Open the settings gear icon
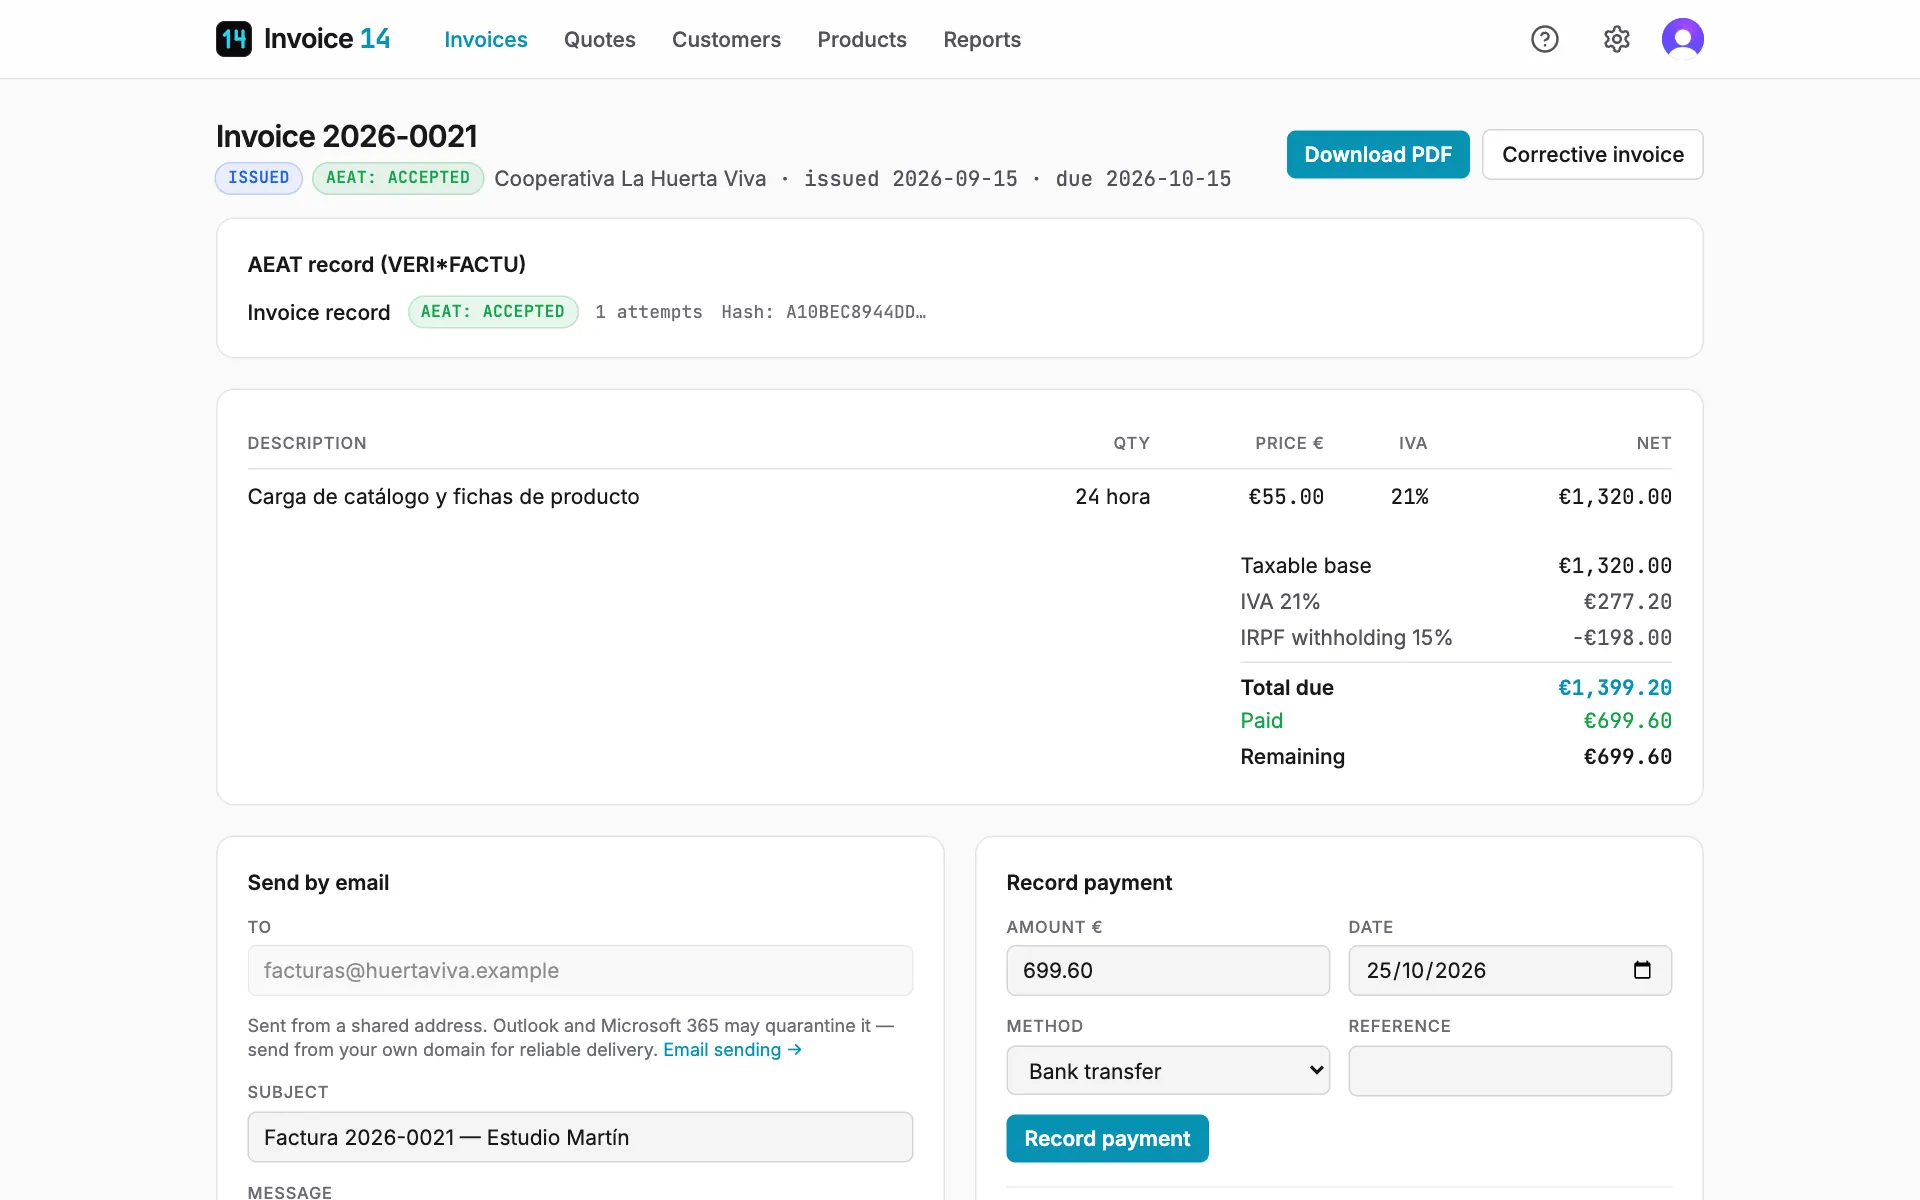This screenshot has height=1200, width=1920. pyautogui.click(x=1617, y=39)
